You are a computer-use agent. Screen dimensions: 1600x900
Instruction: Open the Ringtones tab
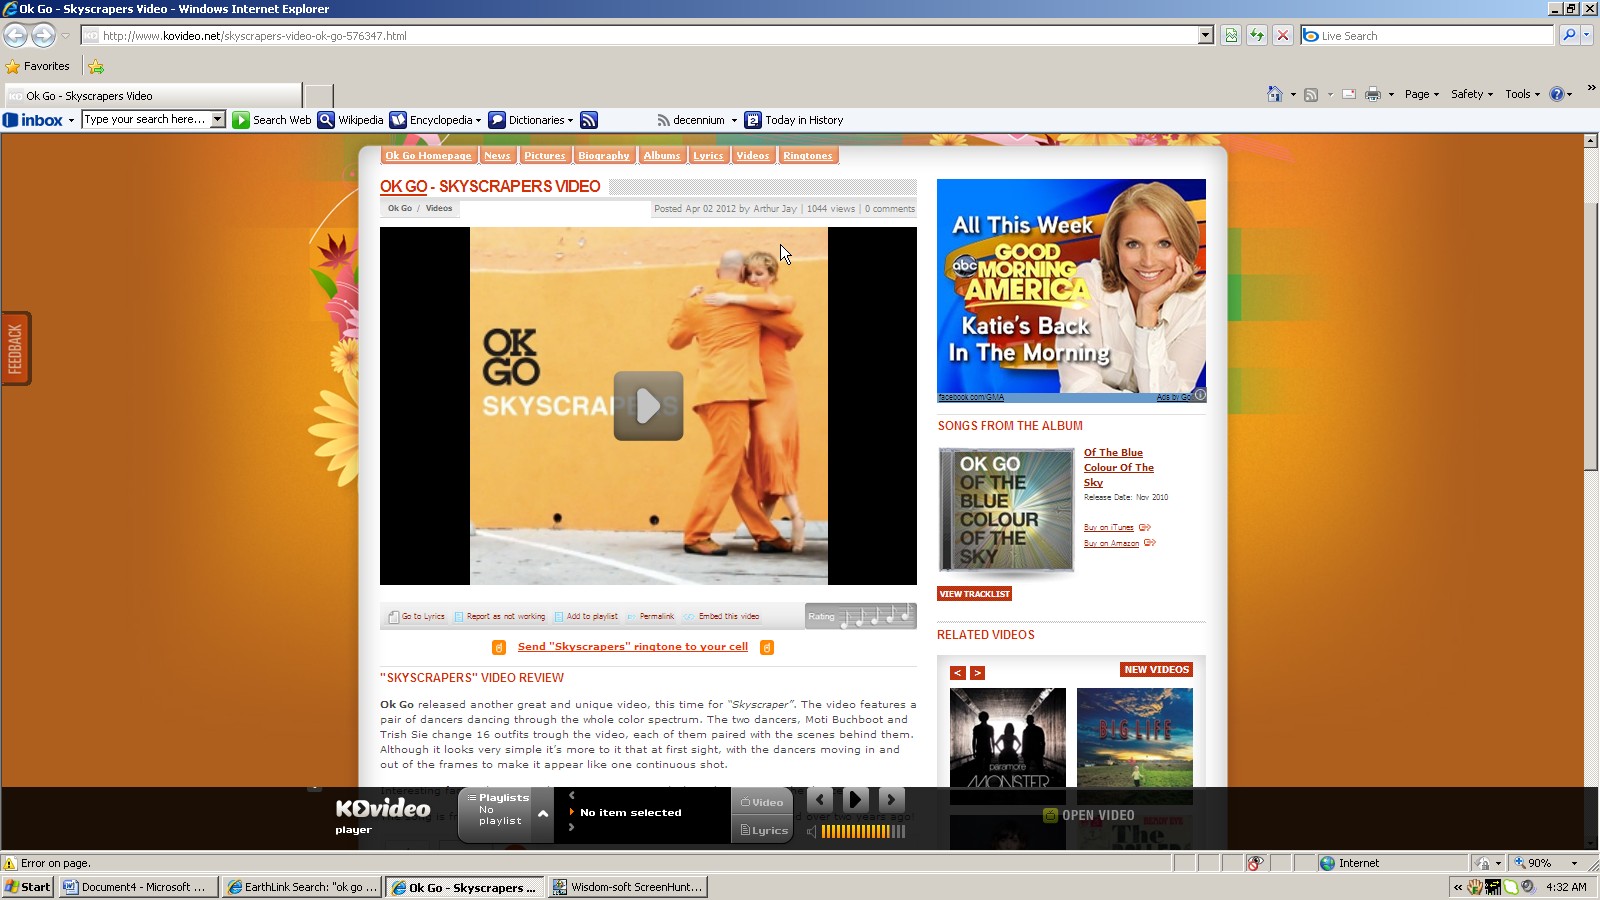point(808,155)
